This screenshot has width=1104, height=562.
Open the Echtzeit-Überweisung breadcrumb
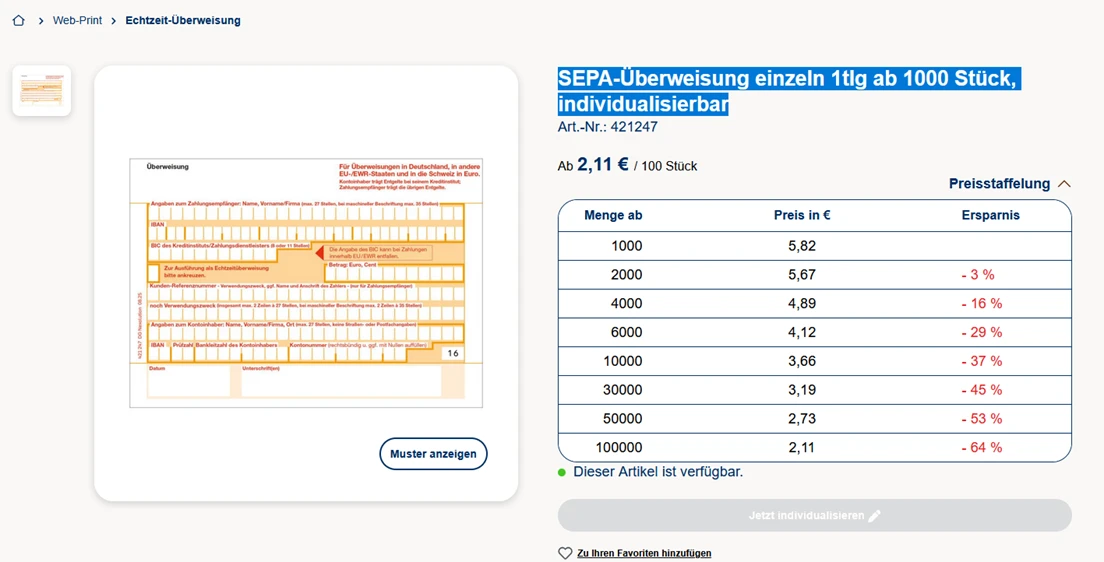[183, 20]
